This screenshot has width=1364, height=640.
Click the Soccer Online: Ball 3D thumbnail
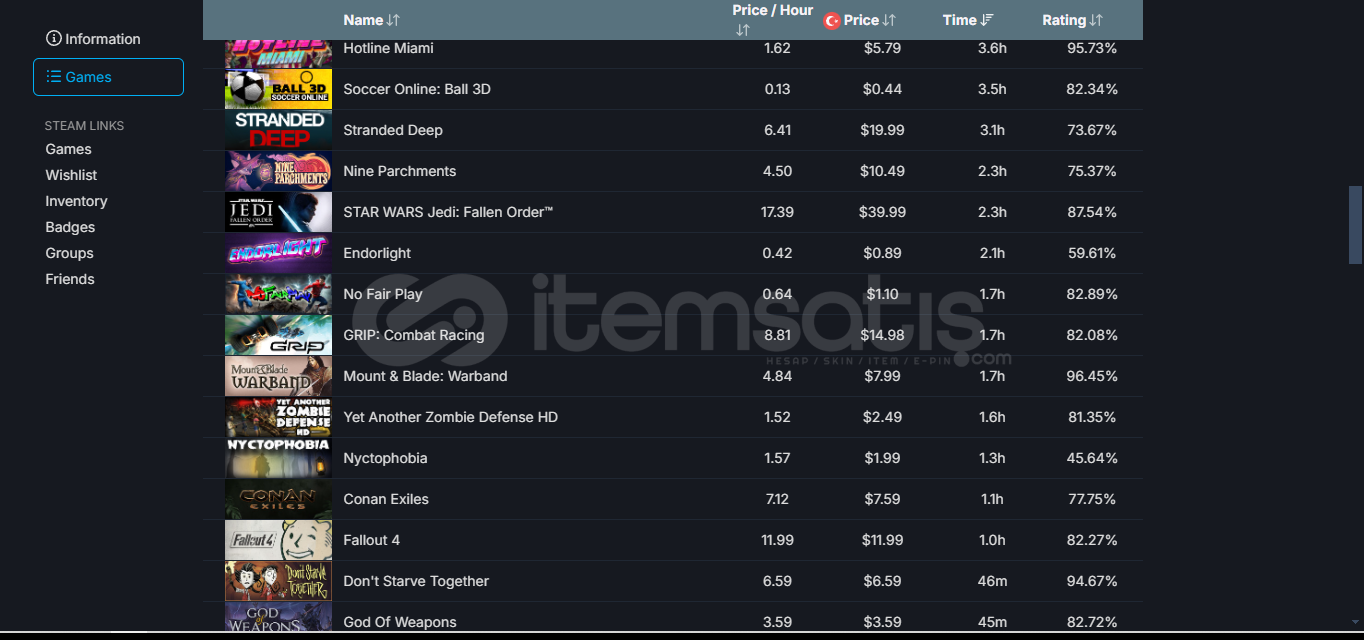tap(278, 89)
